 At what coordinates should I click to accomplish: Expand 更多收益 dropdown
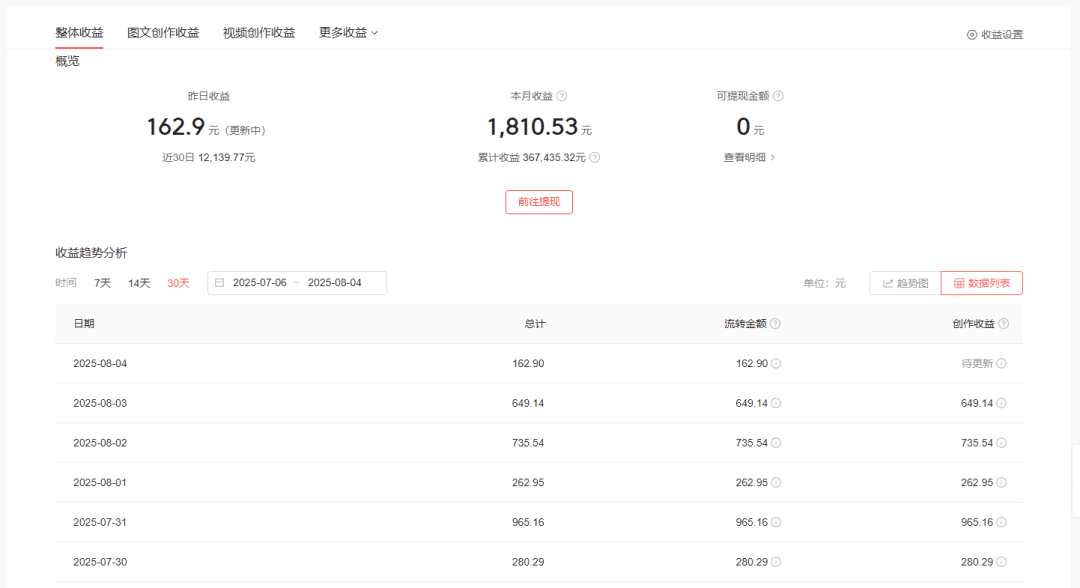(349, 32)
